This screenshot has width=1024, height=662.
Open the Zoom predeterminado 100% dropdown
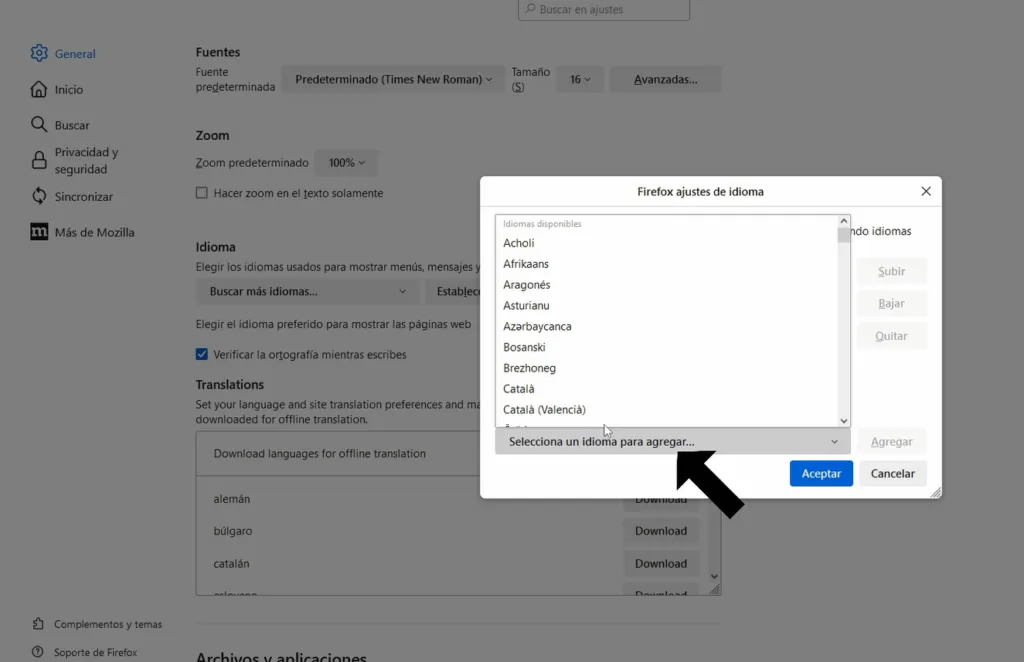coord(346,163)
